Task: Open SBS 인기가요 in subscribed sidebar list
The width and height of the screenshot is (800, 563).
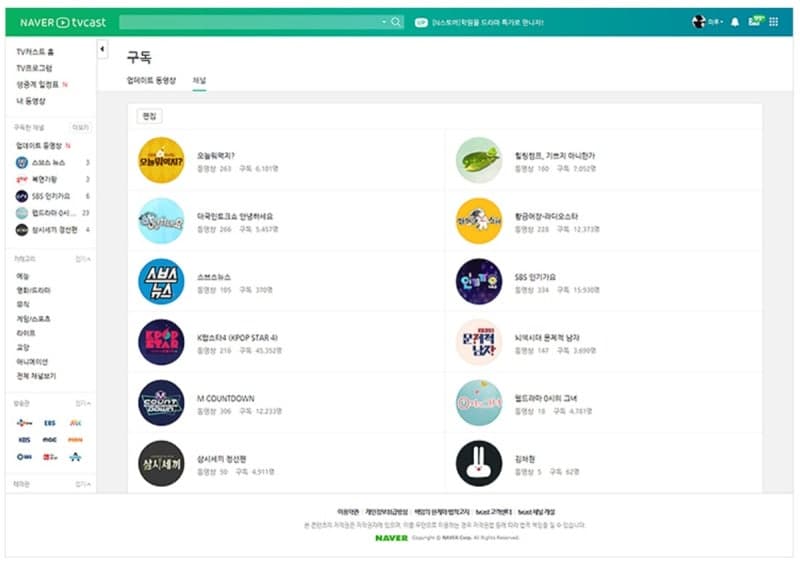Action: [53, 197]
